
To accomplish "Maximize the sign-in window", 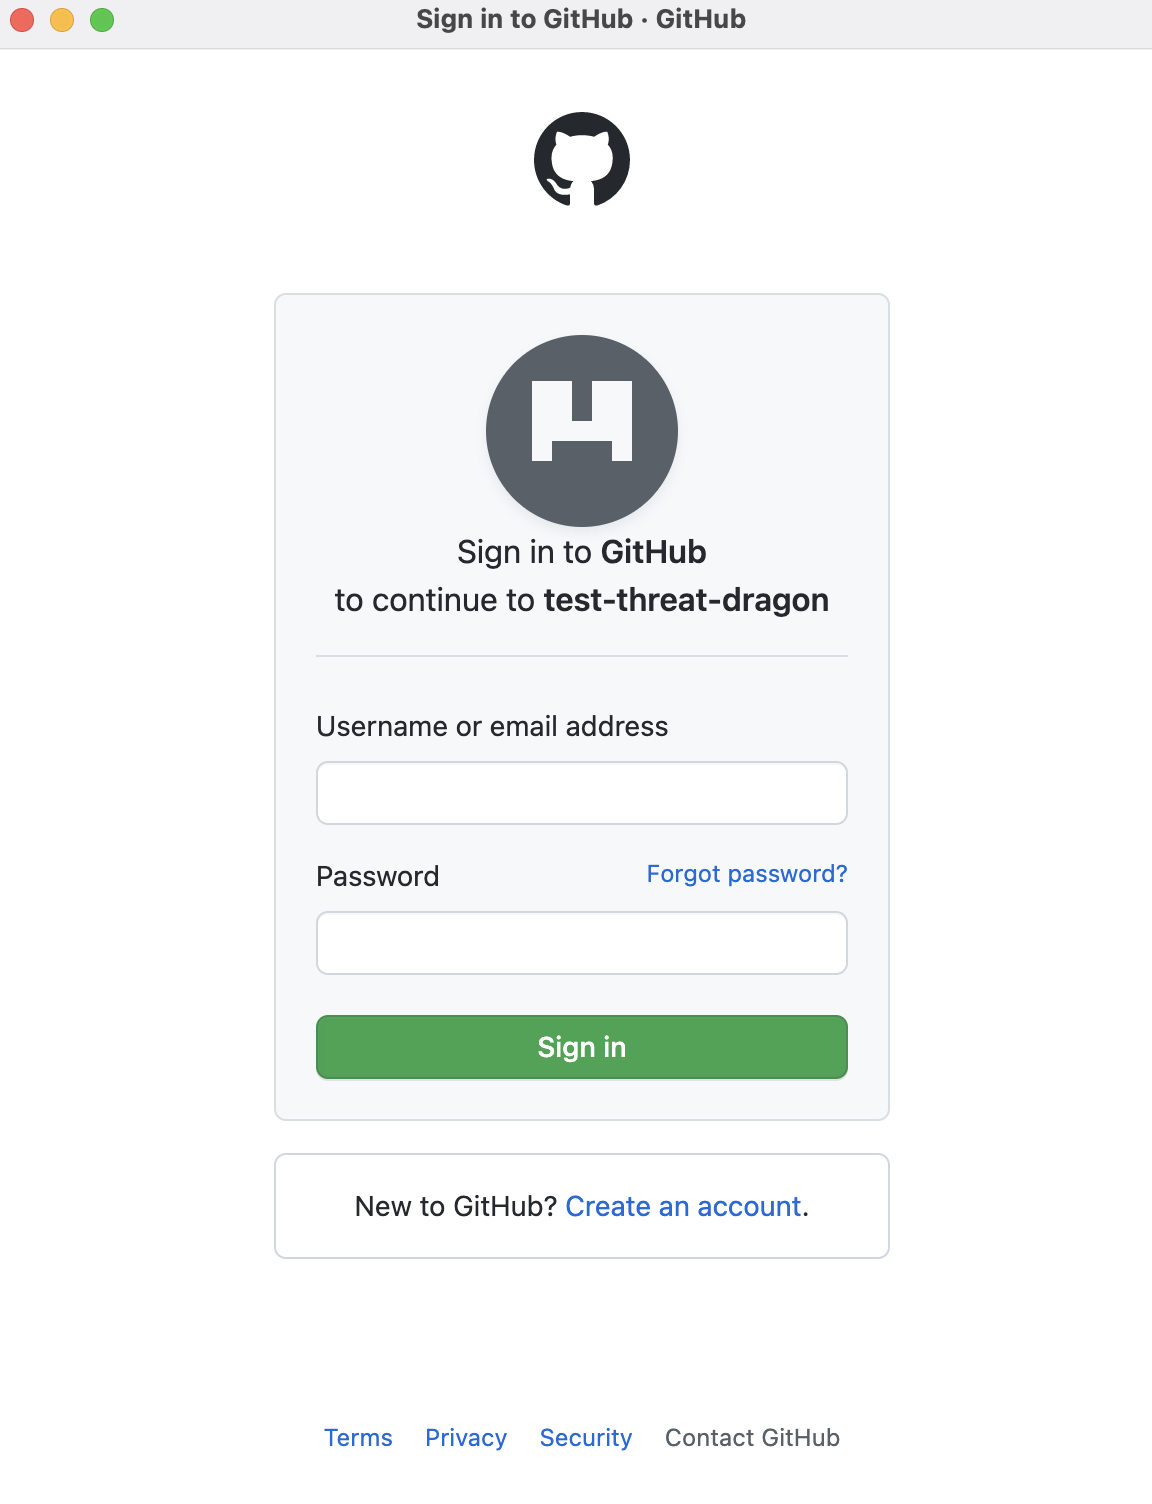I will pyautogui.click(x=101, y=18).
